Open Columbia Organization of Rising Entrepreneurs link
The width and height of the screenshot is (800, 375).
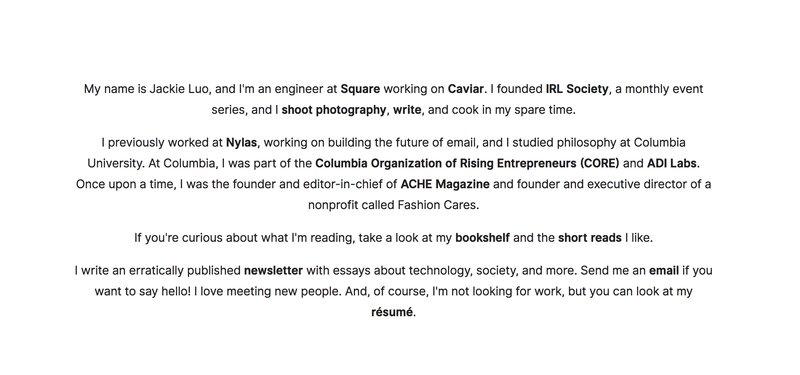[x=467, y=164]
